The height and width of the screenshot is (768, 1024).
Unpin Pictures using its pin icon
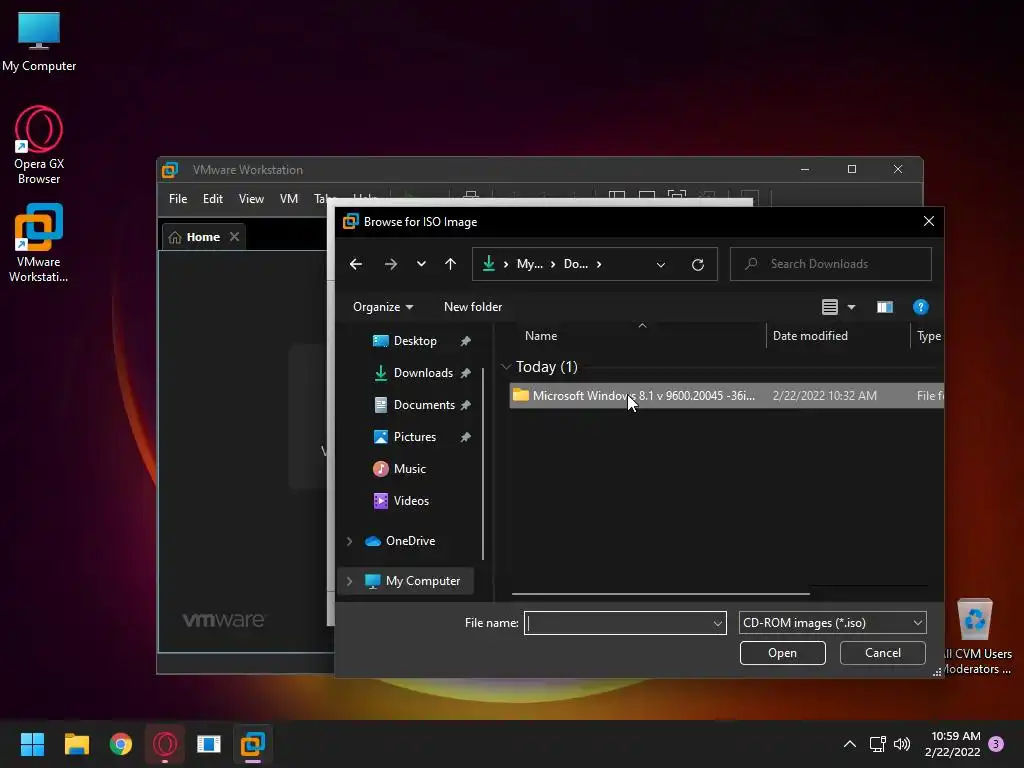click(x=465, y=437)
